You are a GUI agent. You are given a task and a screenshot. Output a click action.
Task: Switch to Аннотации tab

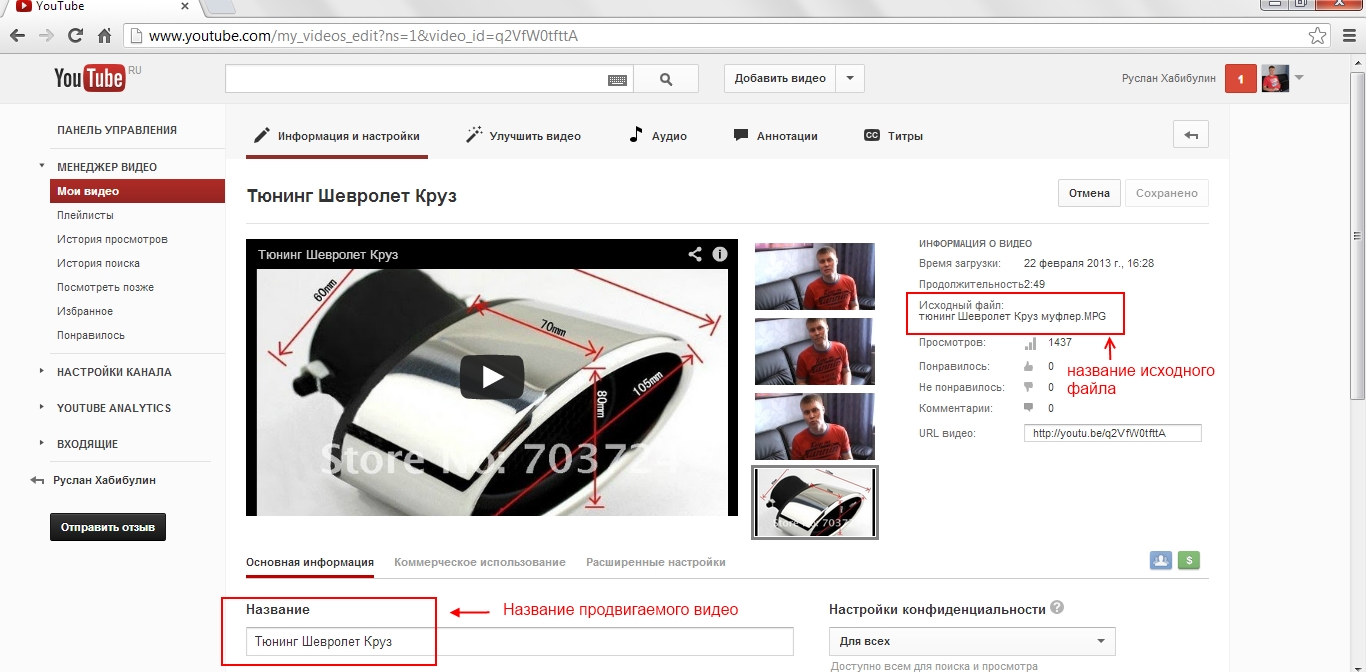[776, 136]
